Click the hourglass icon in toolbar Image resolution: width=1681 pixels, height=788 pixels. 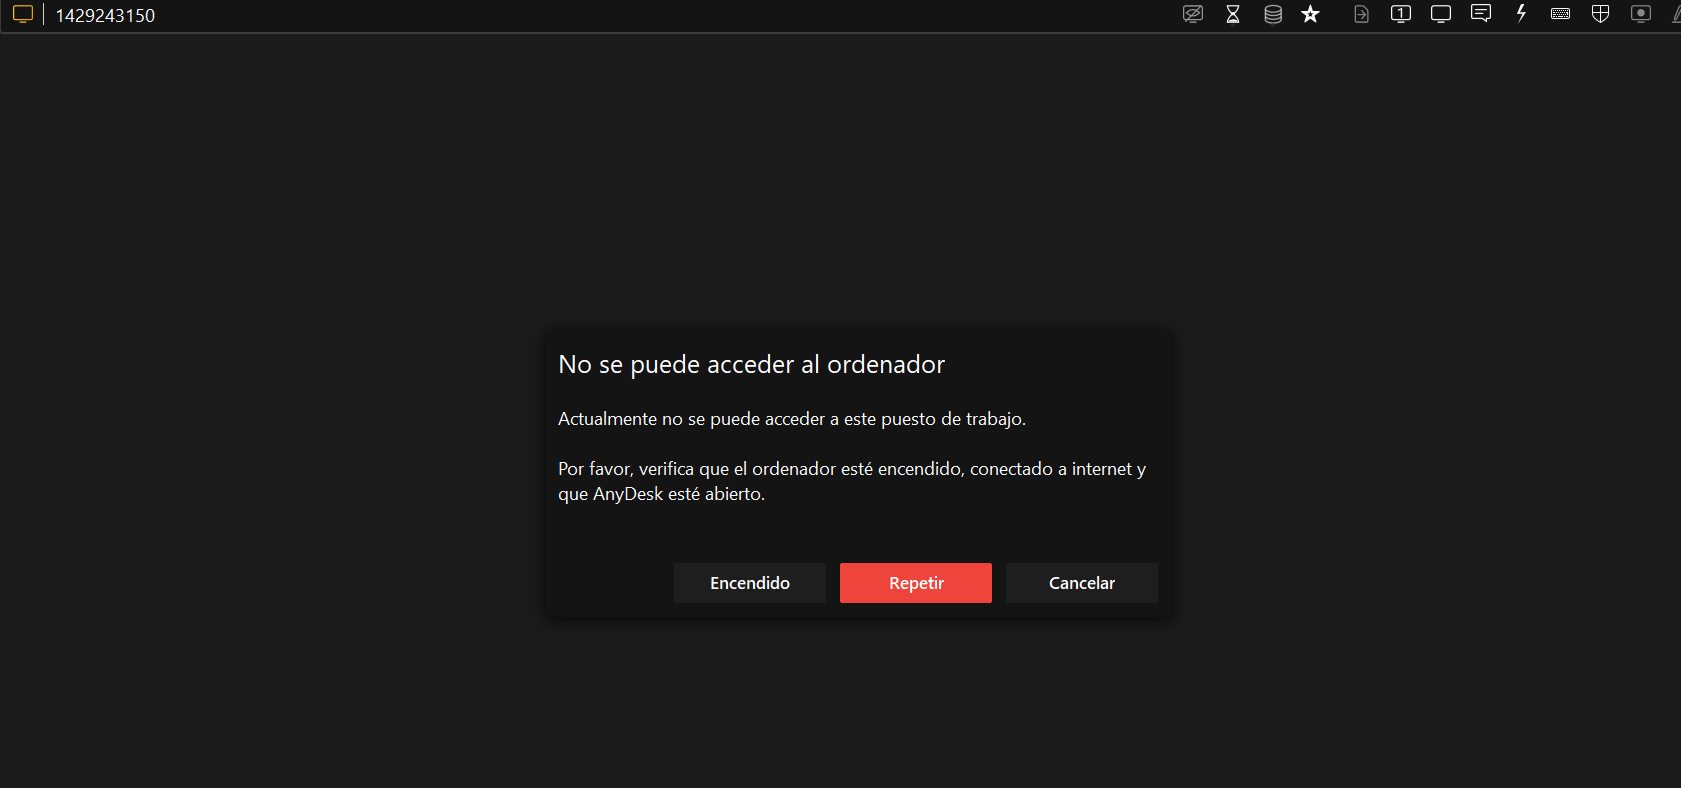[x=1233, y=14]
